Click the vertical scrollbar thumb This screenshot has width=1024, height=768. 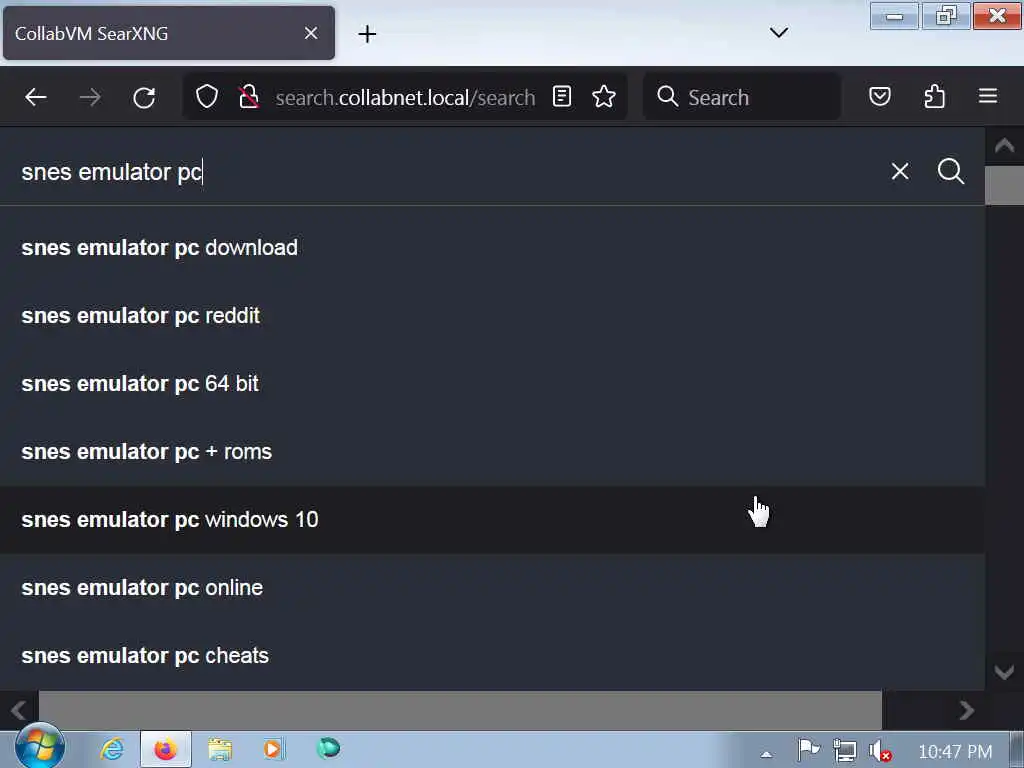1004,185
